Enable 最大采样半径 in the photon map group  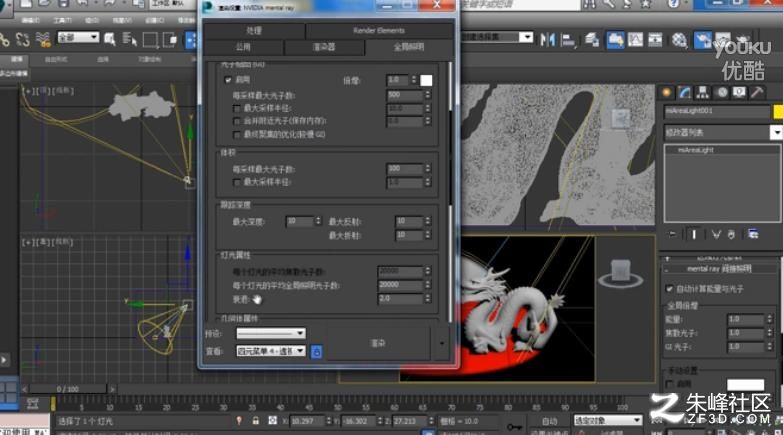[237, 108]
